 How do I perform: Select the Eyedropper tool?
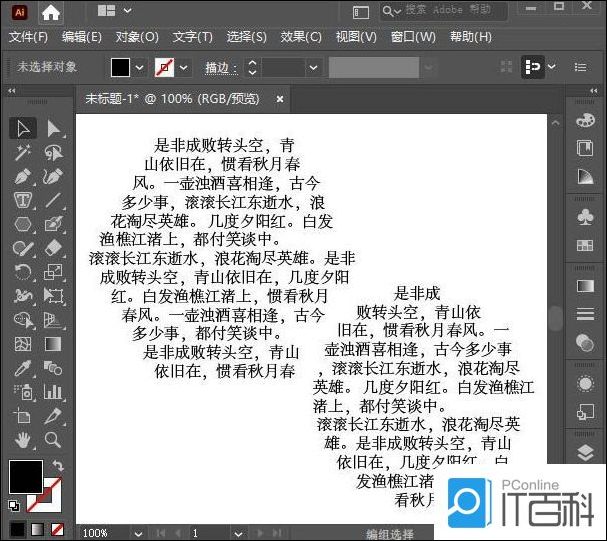[x=22, y=368]
